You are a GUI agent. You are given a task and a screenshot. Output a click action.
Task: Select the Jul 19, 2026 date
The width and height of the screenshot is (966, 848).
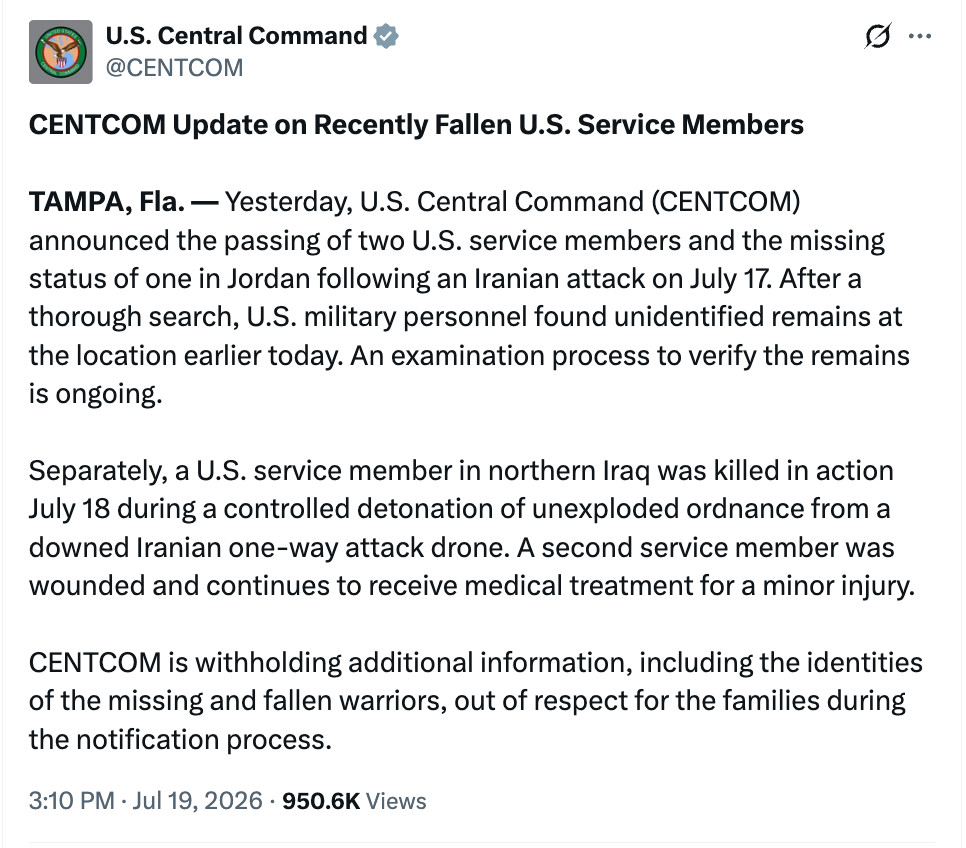[x=197, y=801]
